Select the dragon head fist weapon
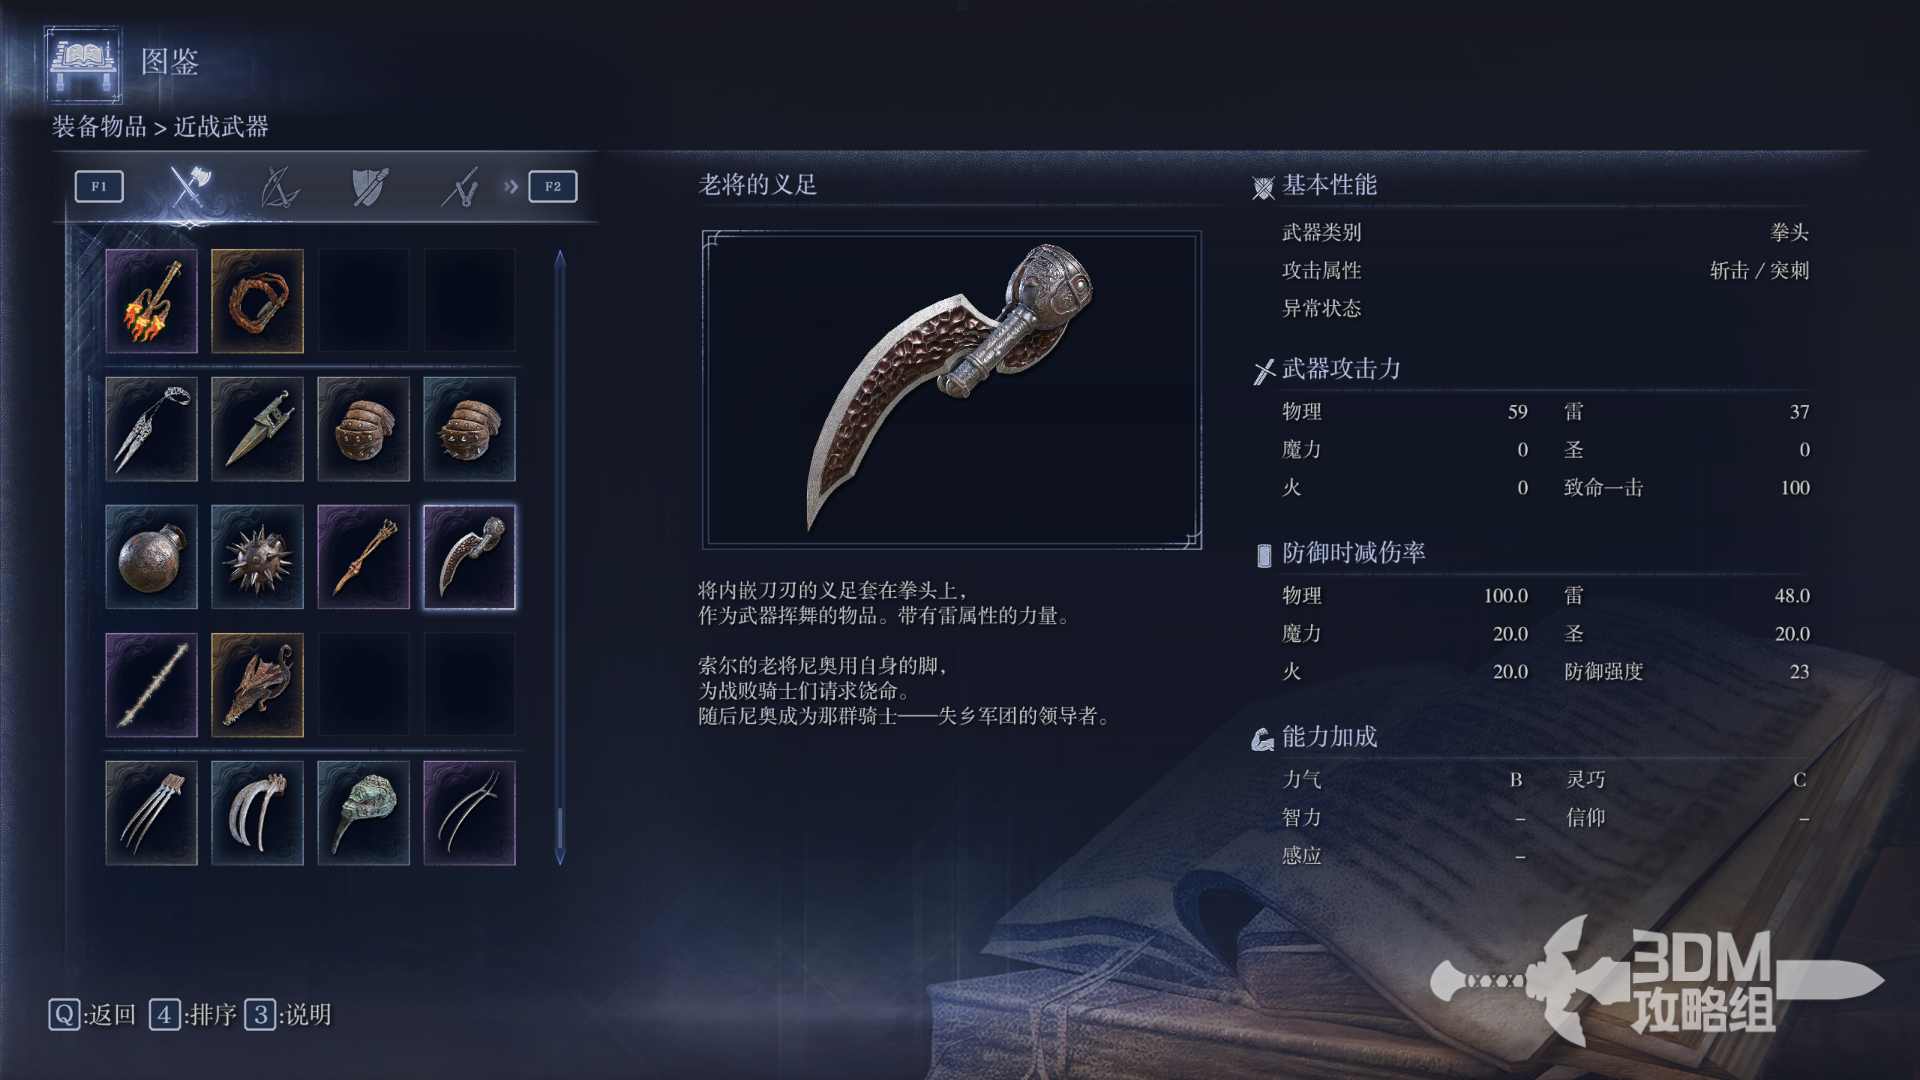 pyautogui.click(x=257, y=685)
